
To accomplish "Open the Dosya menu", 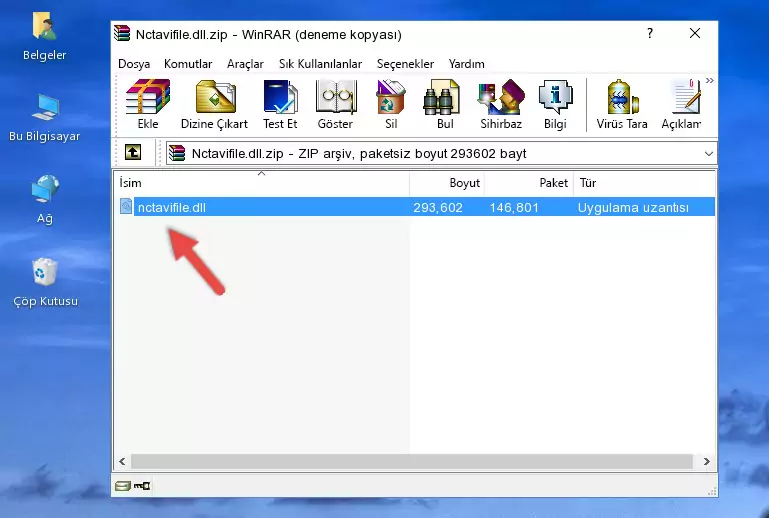I will pos(134,64).
